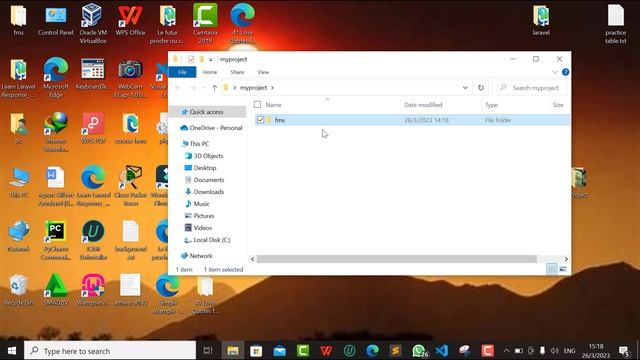Select Network in navigation pane
Screen dimensions: 640x360
(x=201, y=256)
